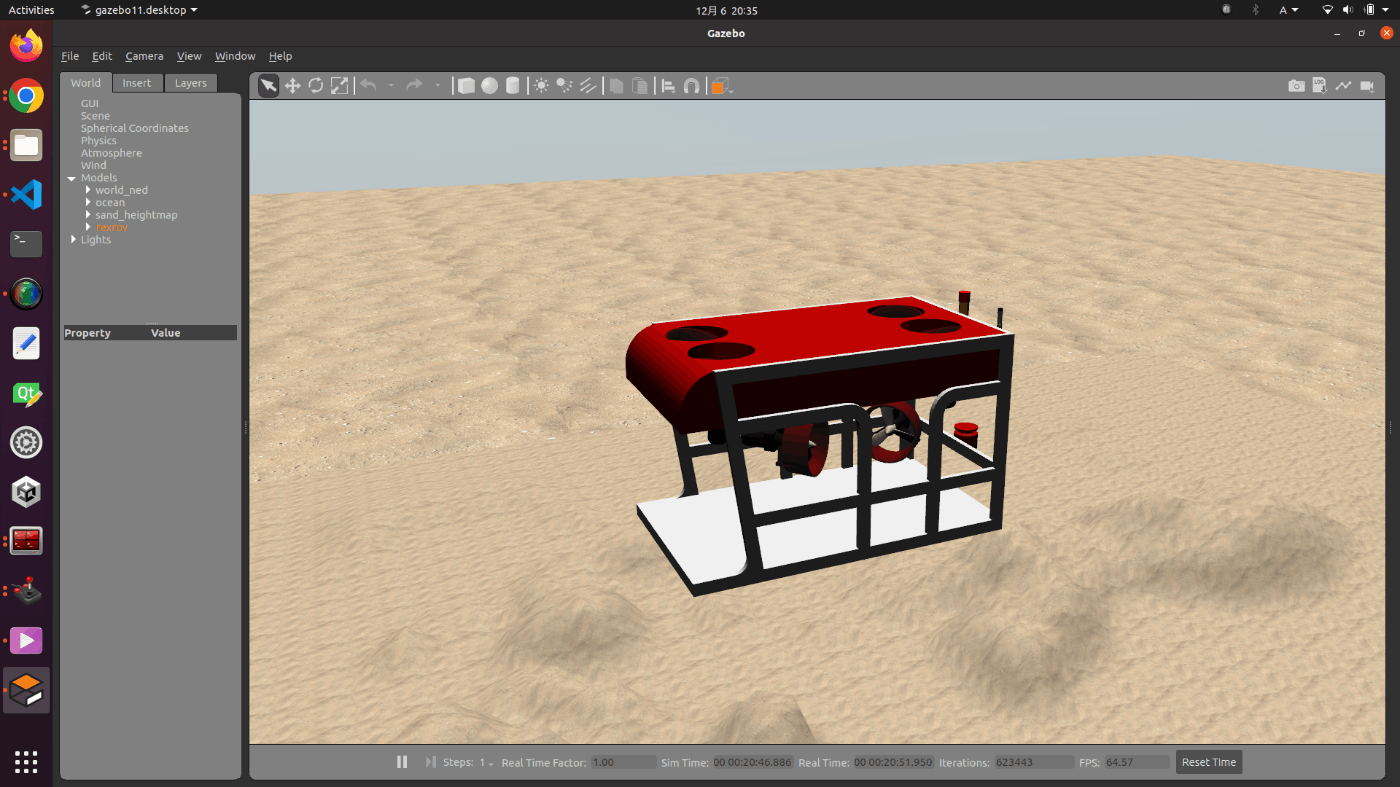1400x787 pixels.
Task: Expand the rexrov model entry
Action: coord(88,227)
